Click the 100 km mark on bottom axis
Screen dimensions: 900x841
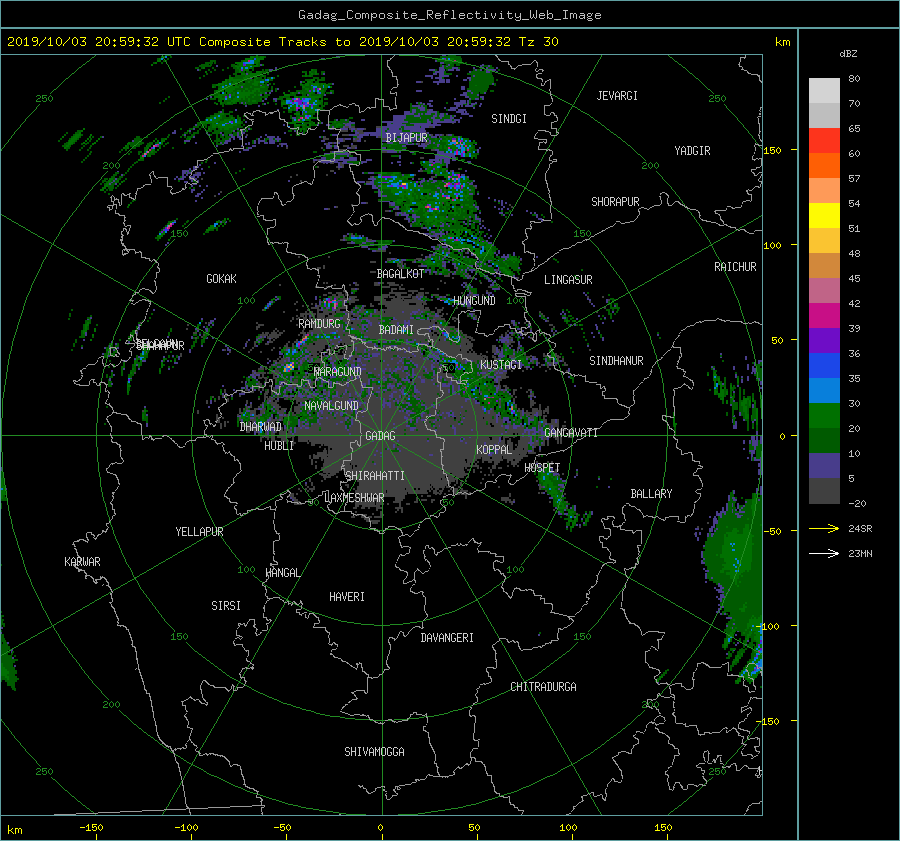568,828
